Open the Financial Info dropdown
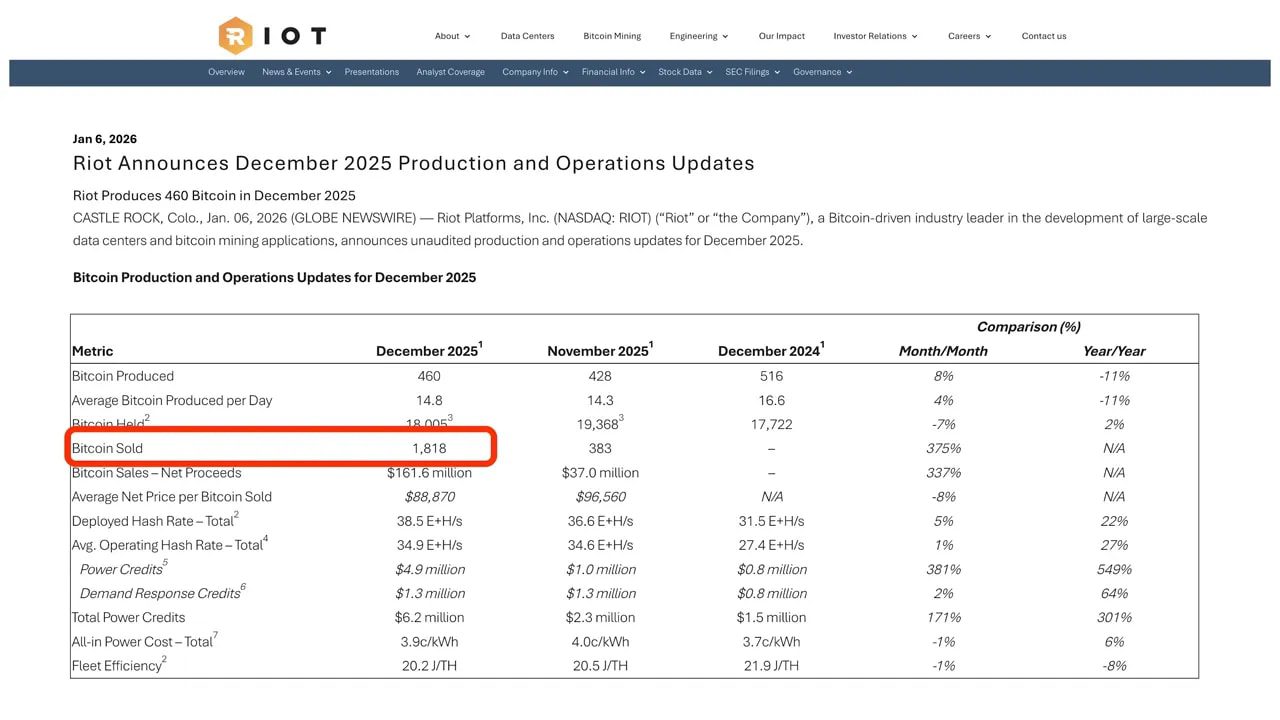The image size is (1280, 720). point(611,71)
